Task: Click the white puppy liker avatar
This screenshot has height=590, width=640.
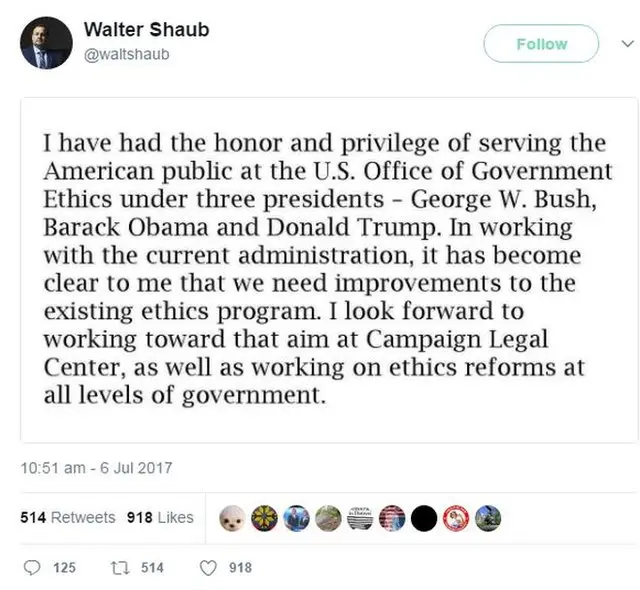Action: coord(233,517)
